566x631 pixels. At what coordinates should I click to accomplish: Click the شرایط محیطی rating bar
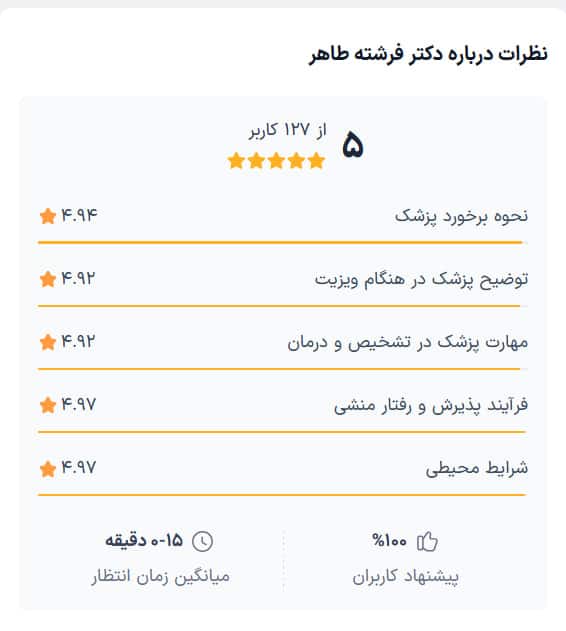click(283, 495)
